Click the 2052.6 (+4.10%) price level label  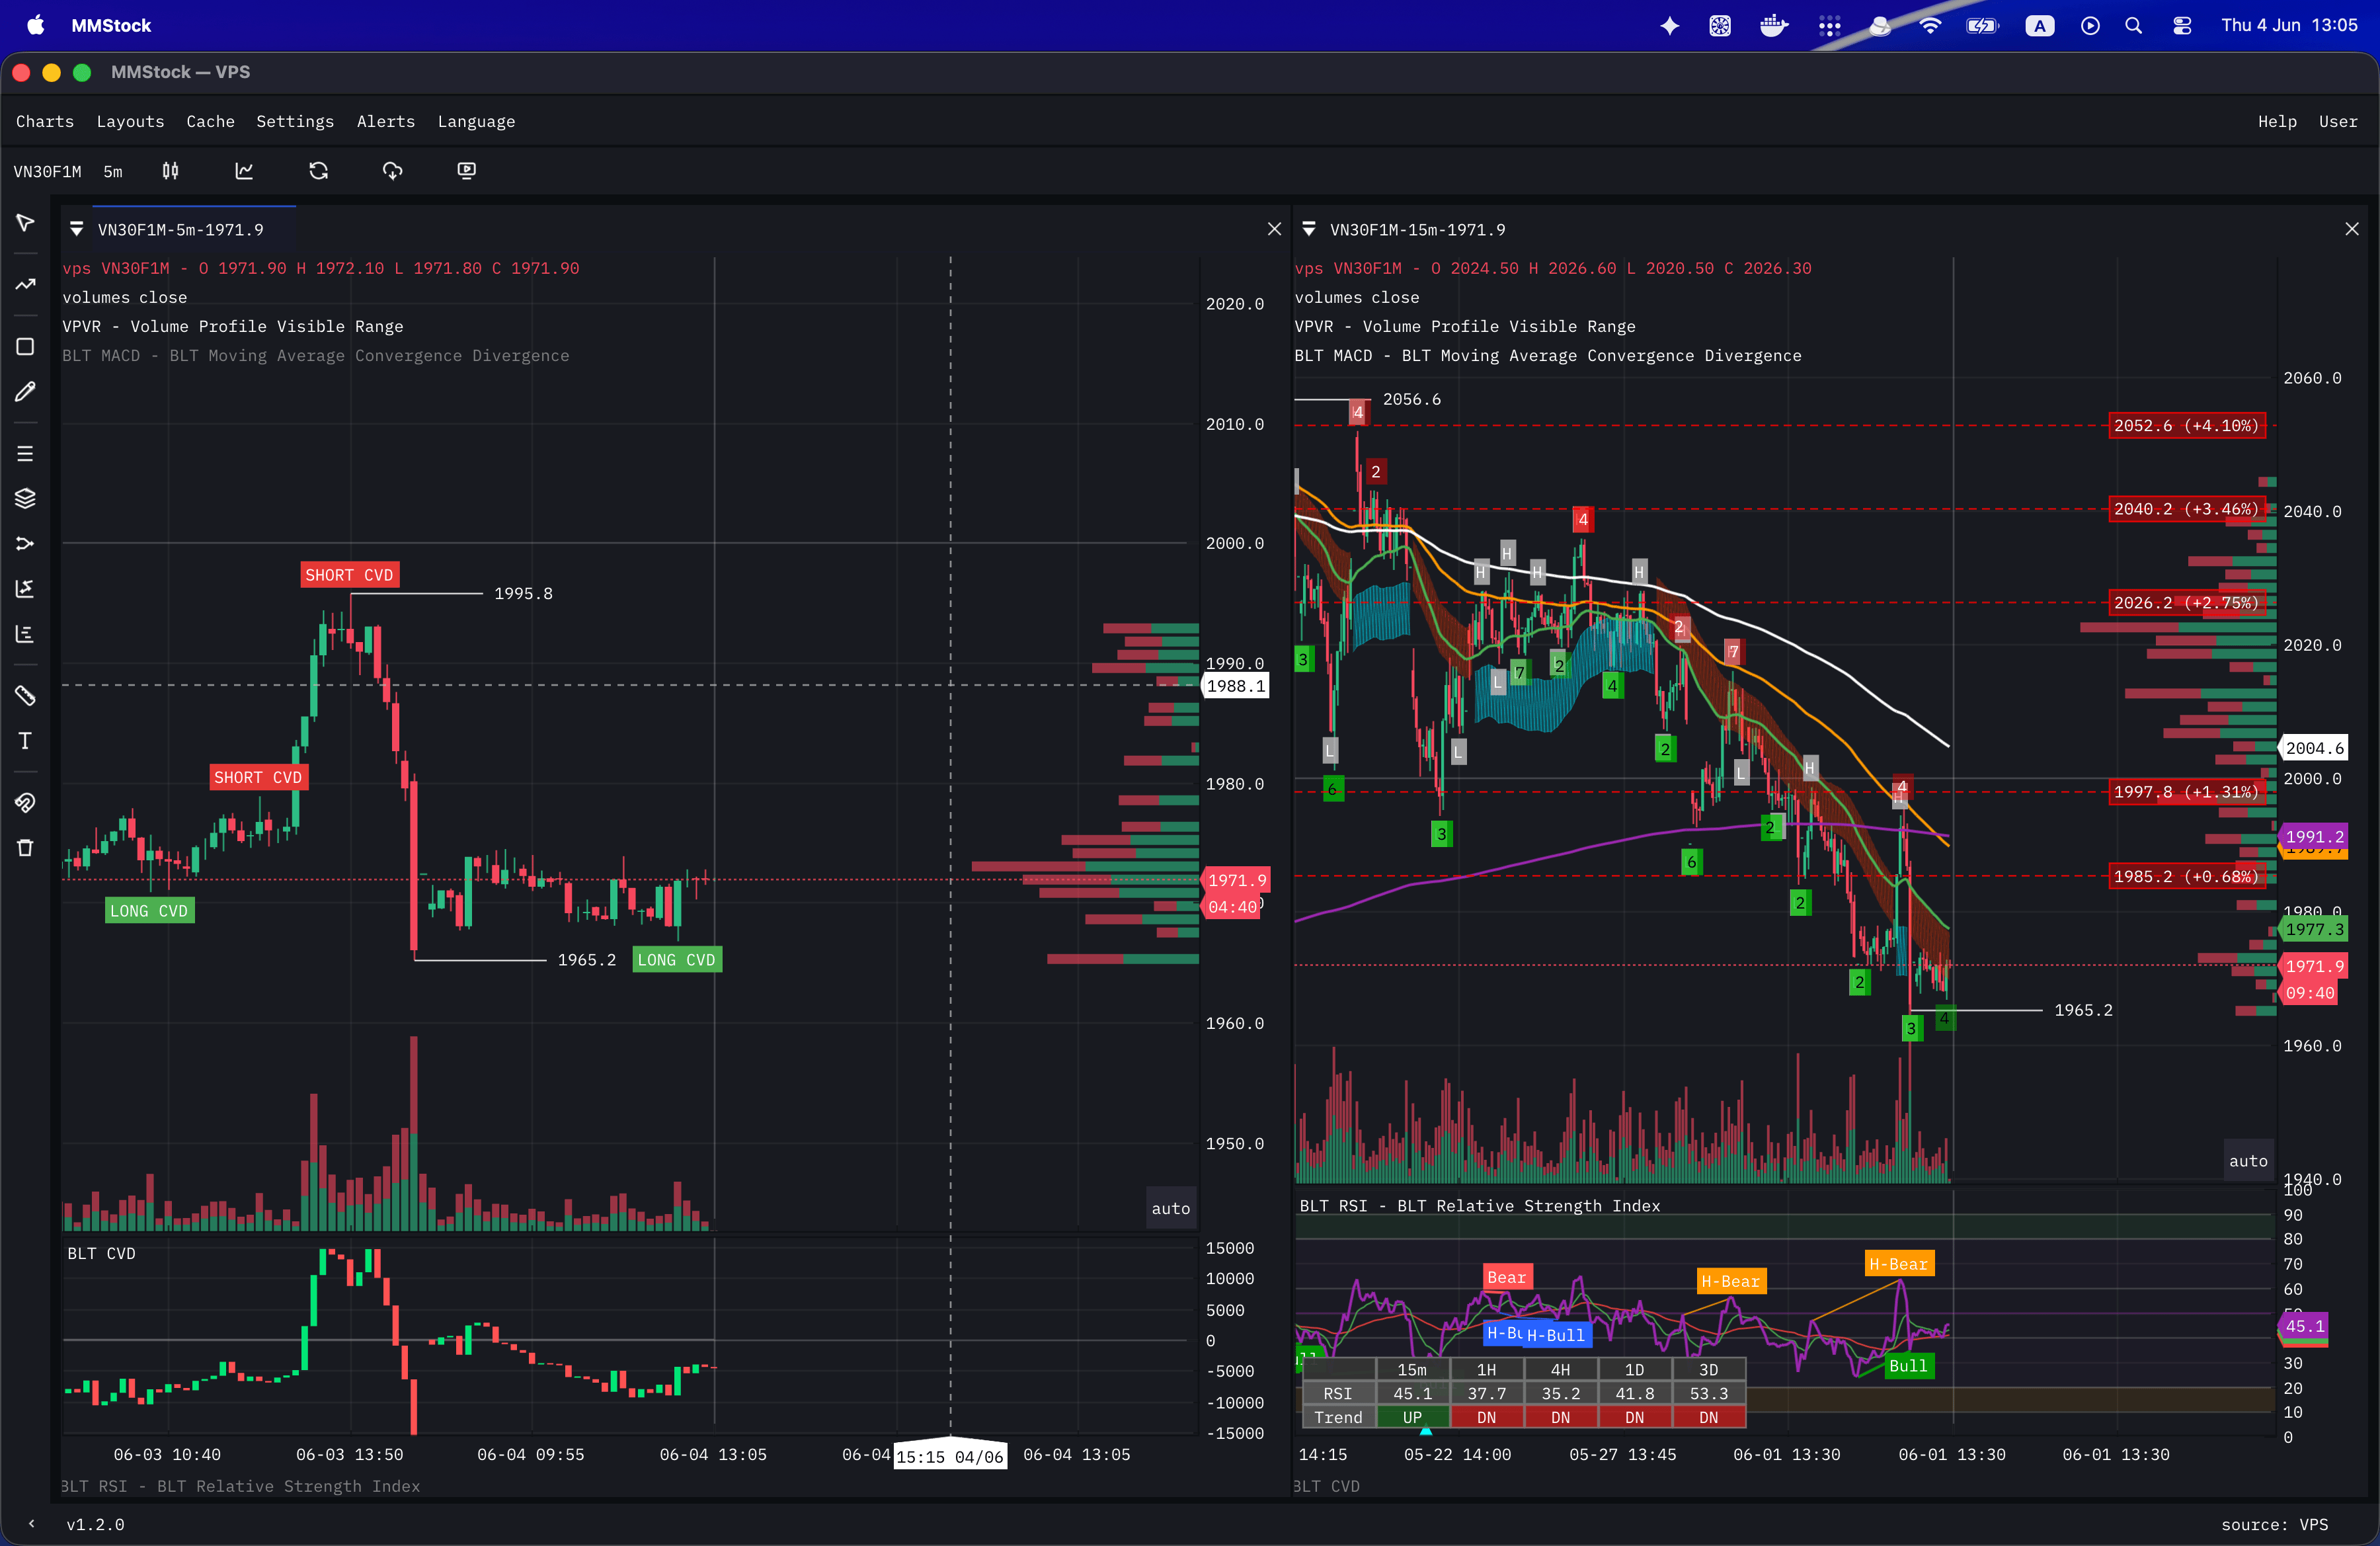click(2186, 426)
